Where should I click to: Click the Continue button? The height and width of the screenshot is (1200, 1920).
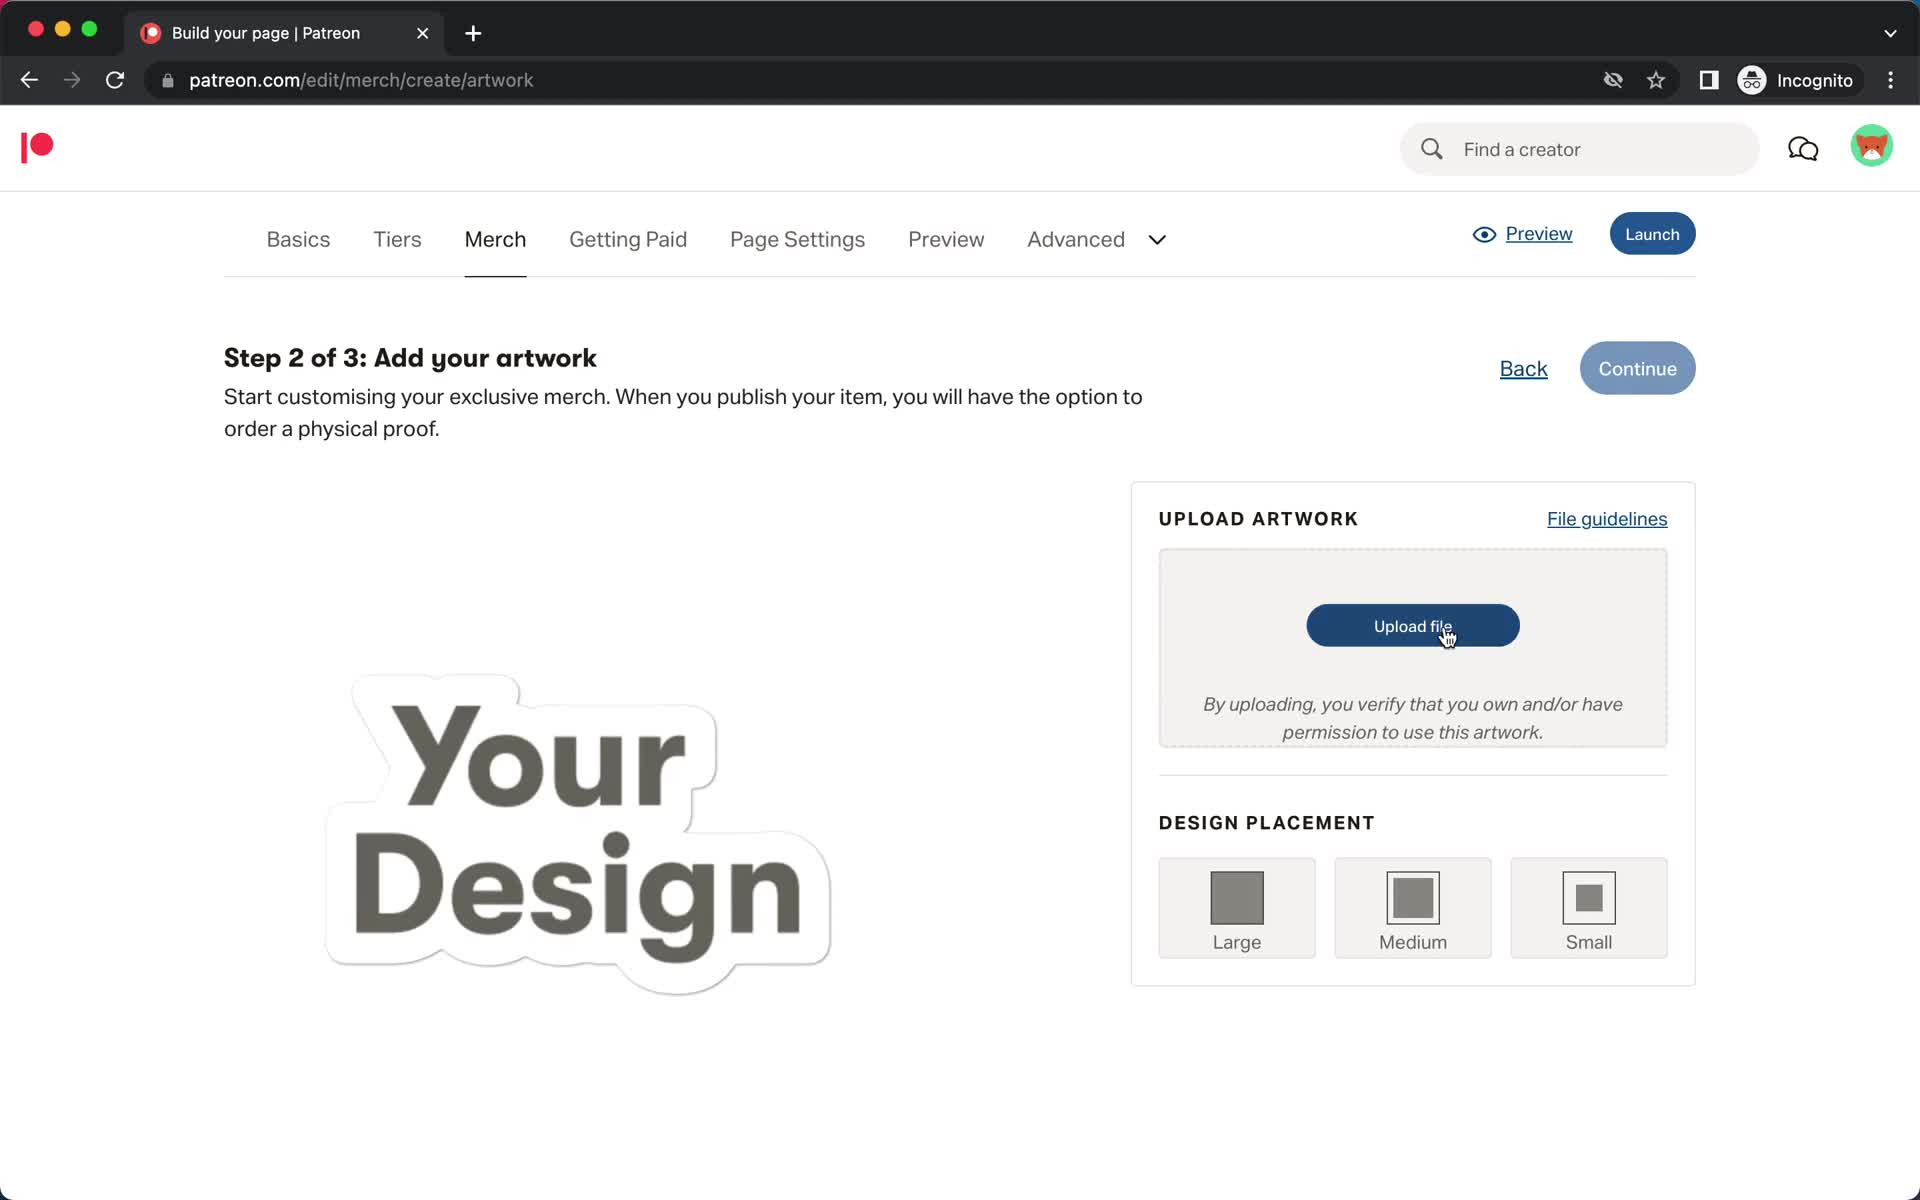(1637, 368)
